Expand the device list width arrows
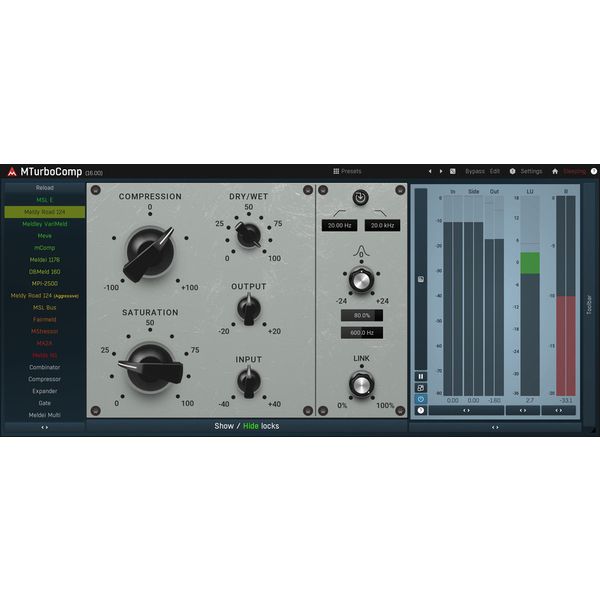 pyautogui.click(x=44, y=427)
